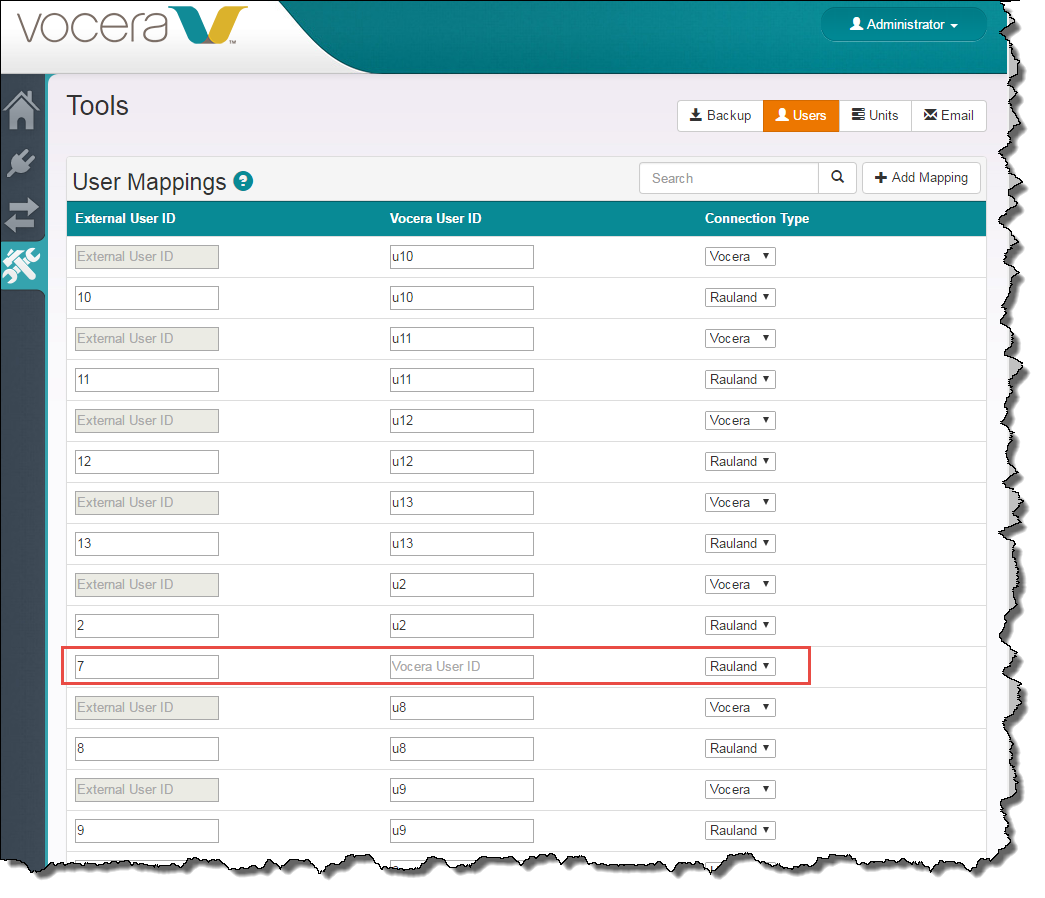Screen dimensions: 1045x898
Task: Open Rauland dropdown for external ID 11
Action: pyautogui.click(x=740, y=379)
